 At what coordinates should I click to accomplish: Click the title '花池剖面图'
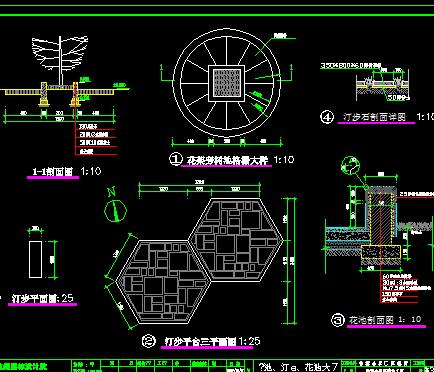coord(371,320)
